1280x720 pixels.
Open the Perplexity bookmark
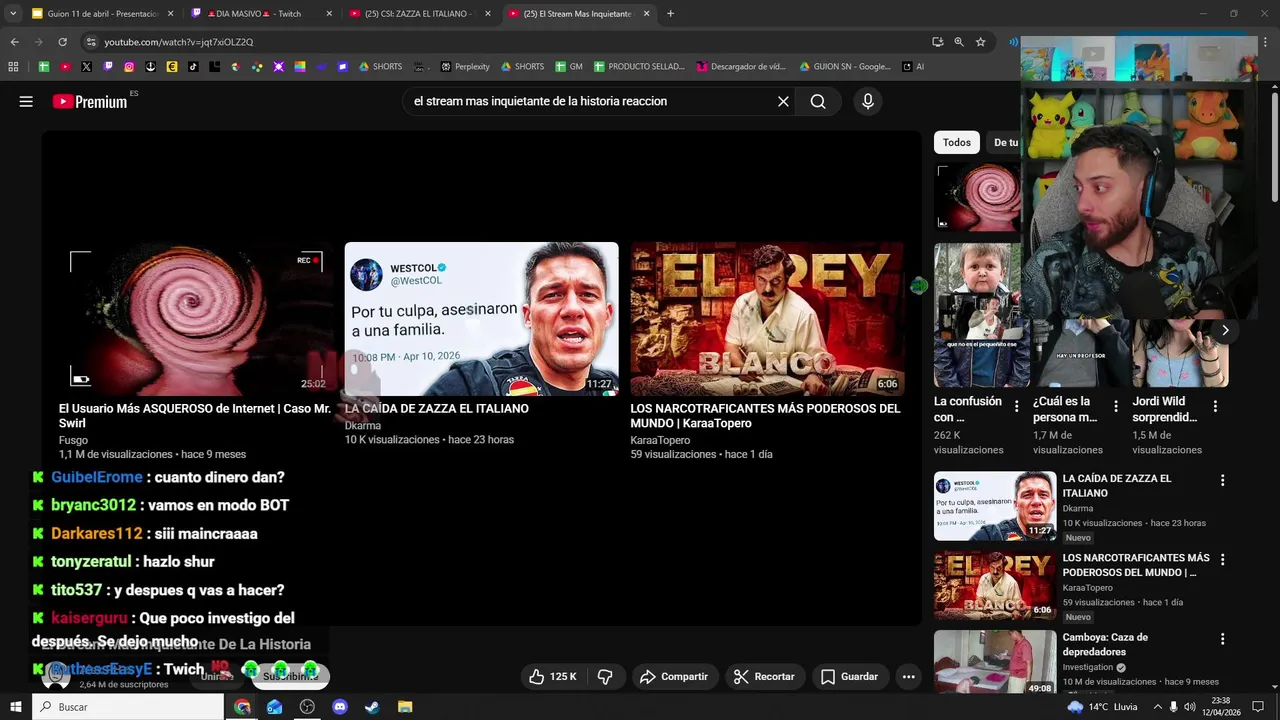coord(465,67)
